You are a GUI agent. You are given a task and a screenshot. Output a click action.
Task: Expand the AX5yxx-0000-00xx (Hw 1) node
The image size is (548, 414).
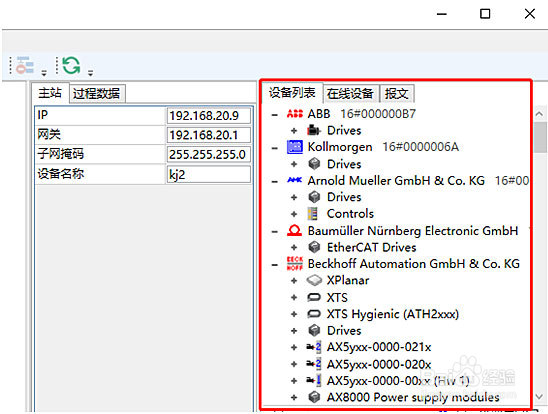294,381
